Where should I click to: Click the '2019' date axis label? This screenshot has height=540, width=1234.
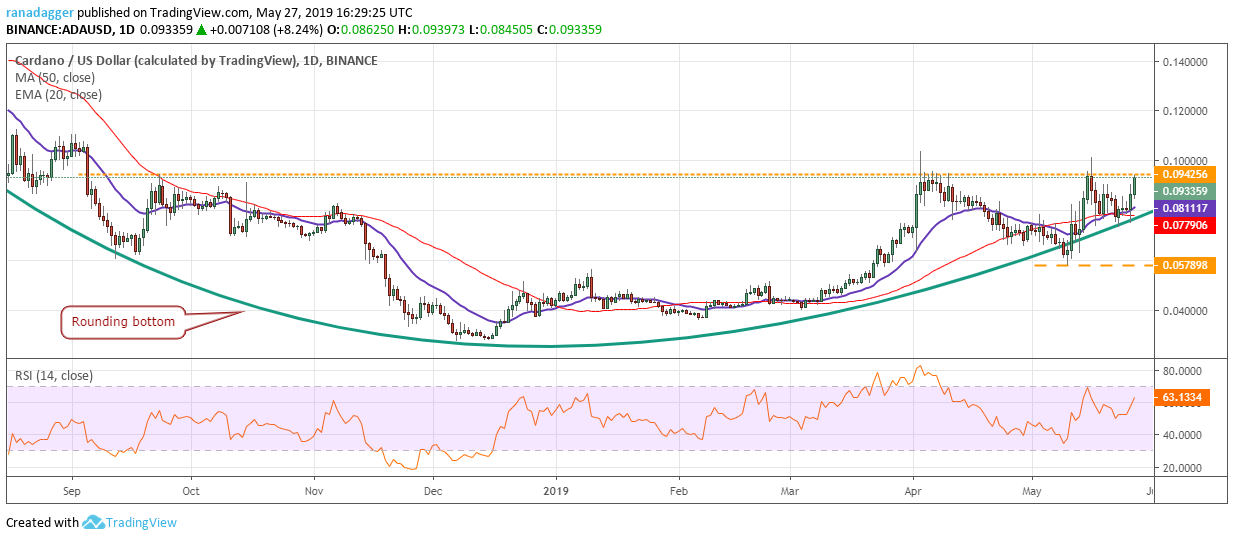(557, 492)
